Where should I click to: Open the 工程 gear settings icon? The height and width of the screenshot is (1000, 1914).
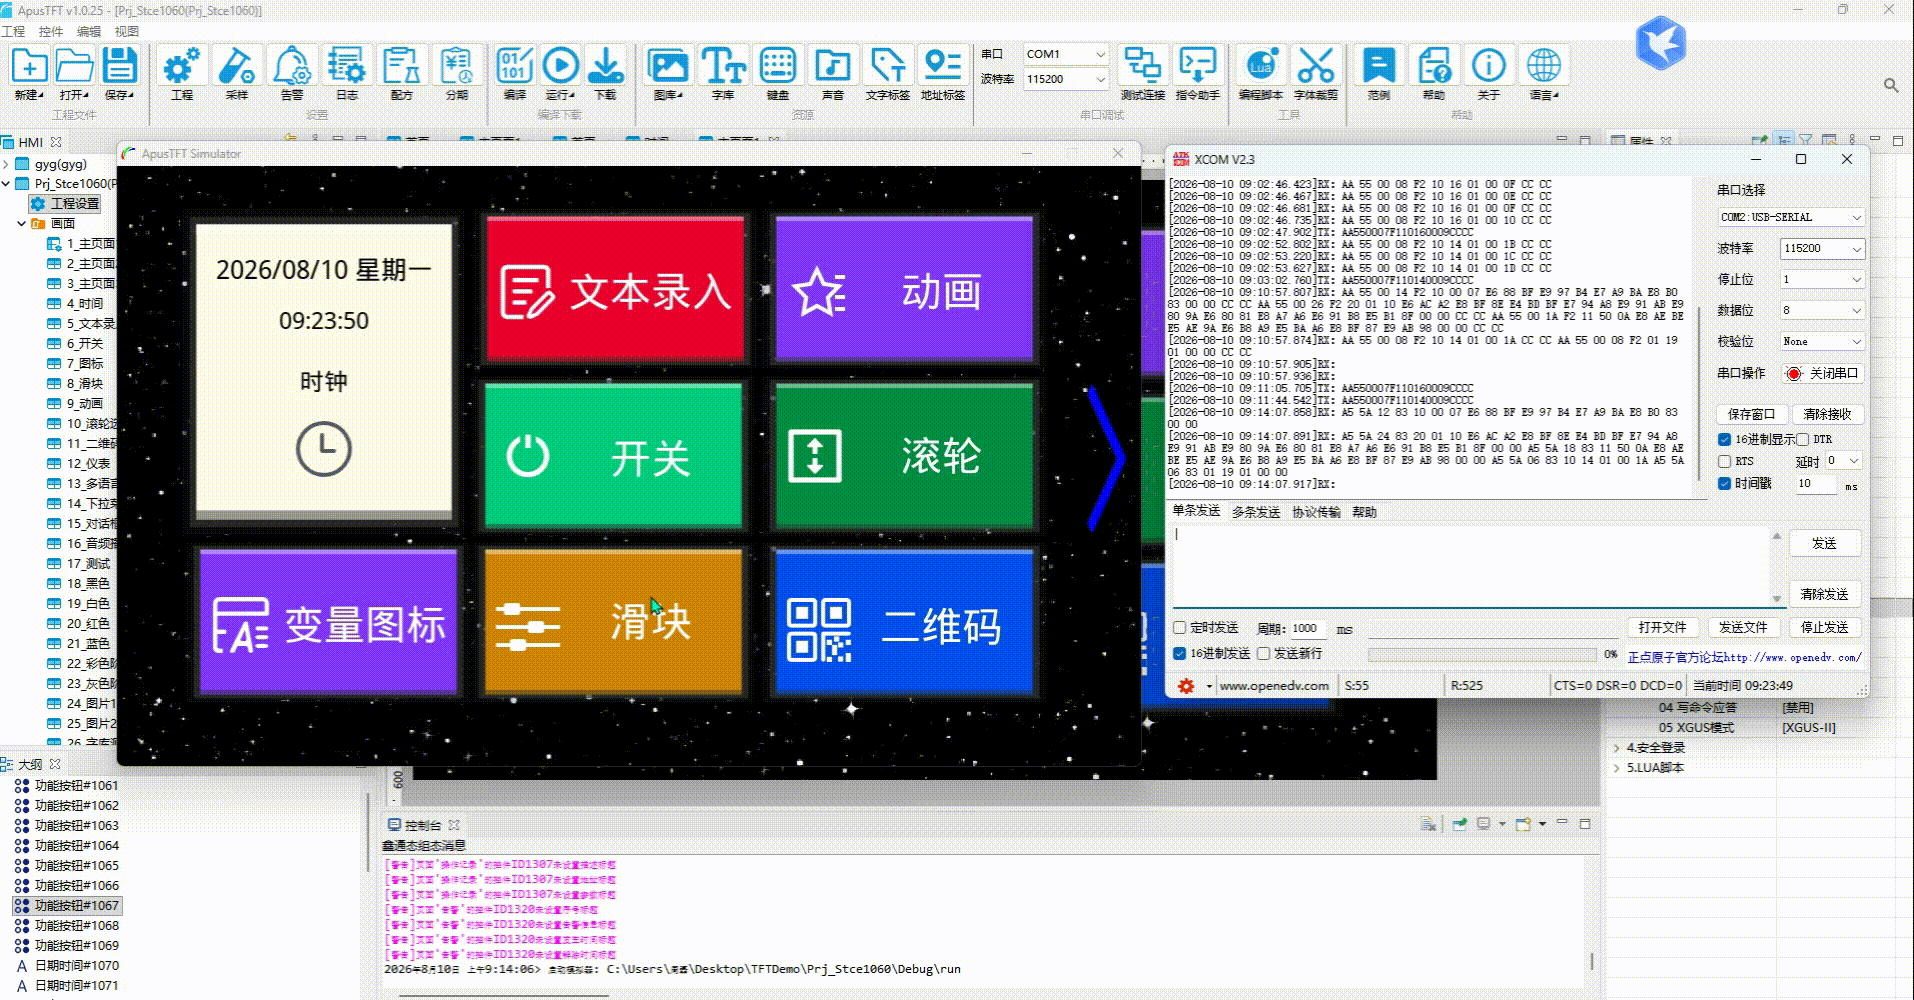click(182, 66)
